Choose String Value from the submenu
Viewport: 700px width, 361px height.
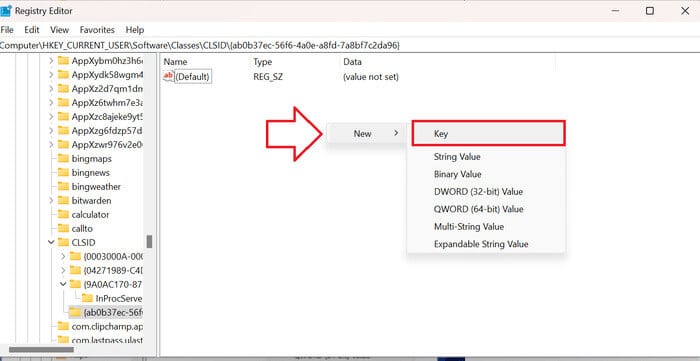pyautogui.click(x=457, y=157)
